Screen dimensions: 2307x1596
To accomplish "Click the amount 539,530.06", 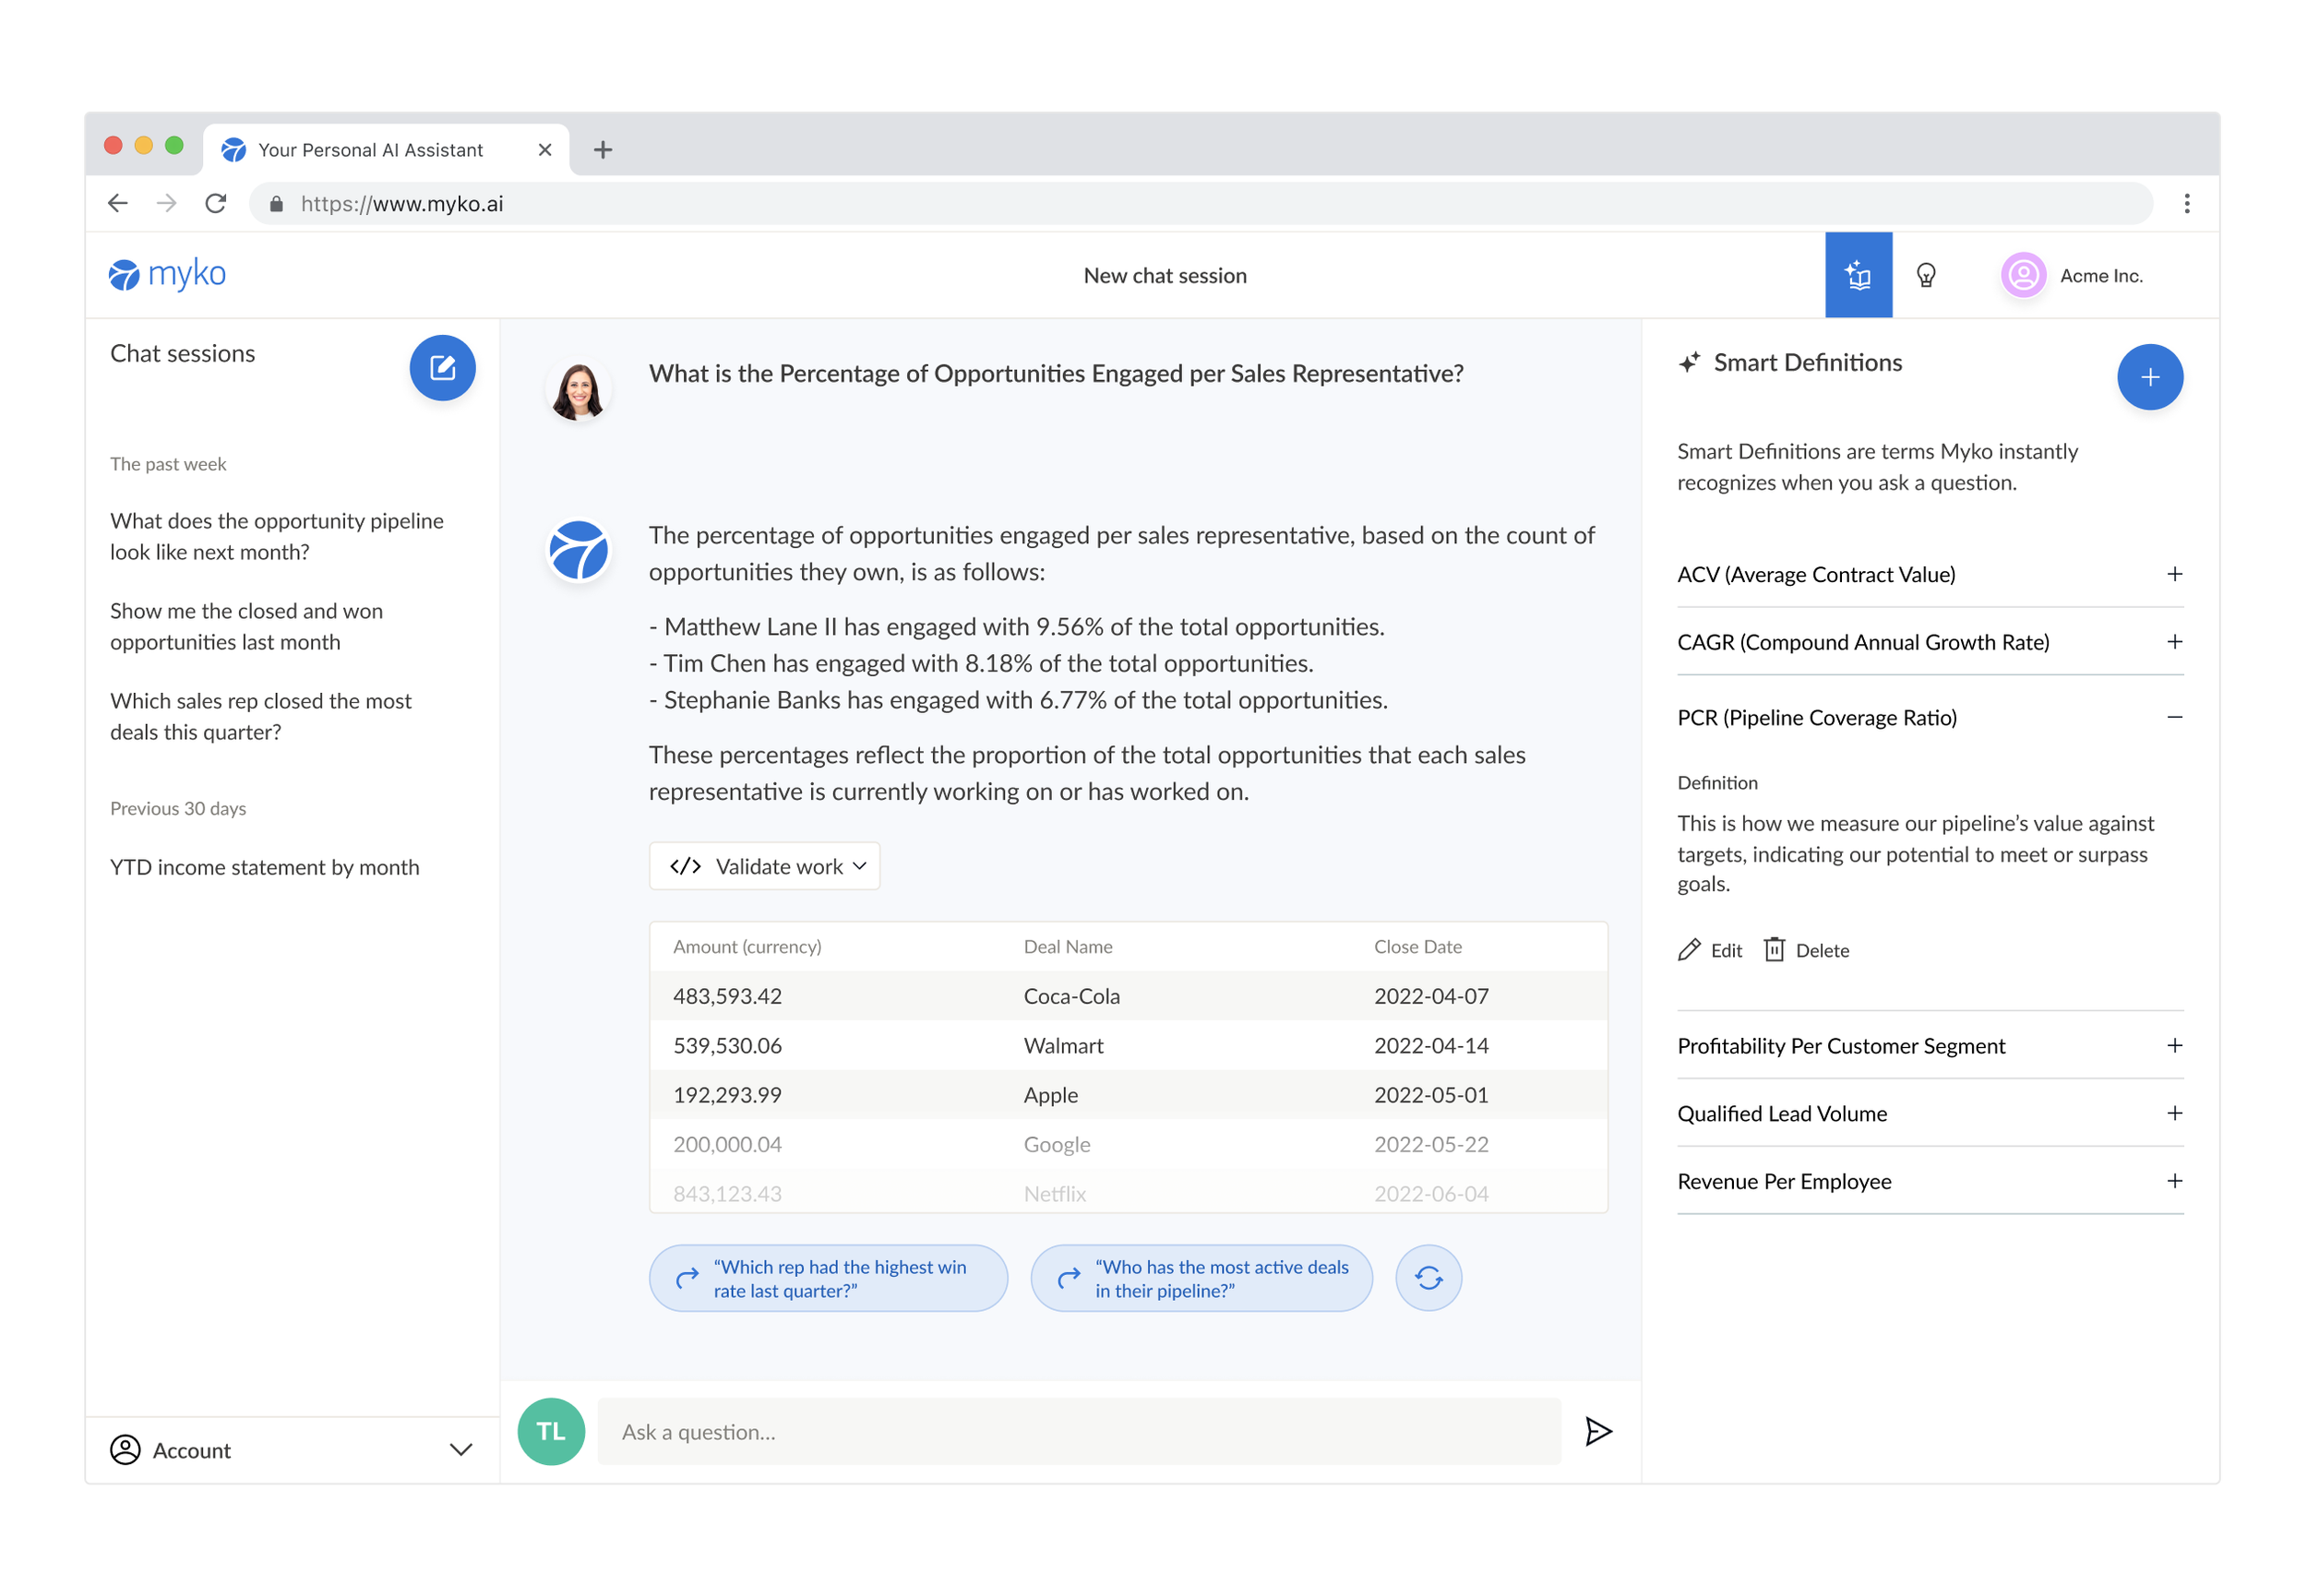I will [x=727, y=1046].
